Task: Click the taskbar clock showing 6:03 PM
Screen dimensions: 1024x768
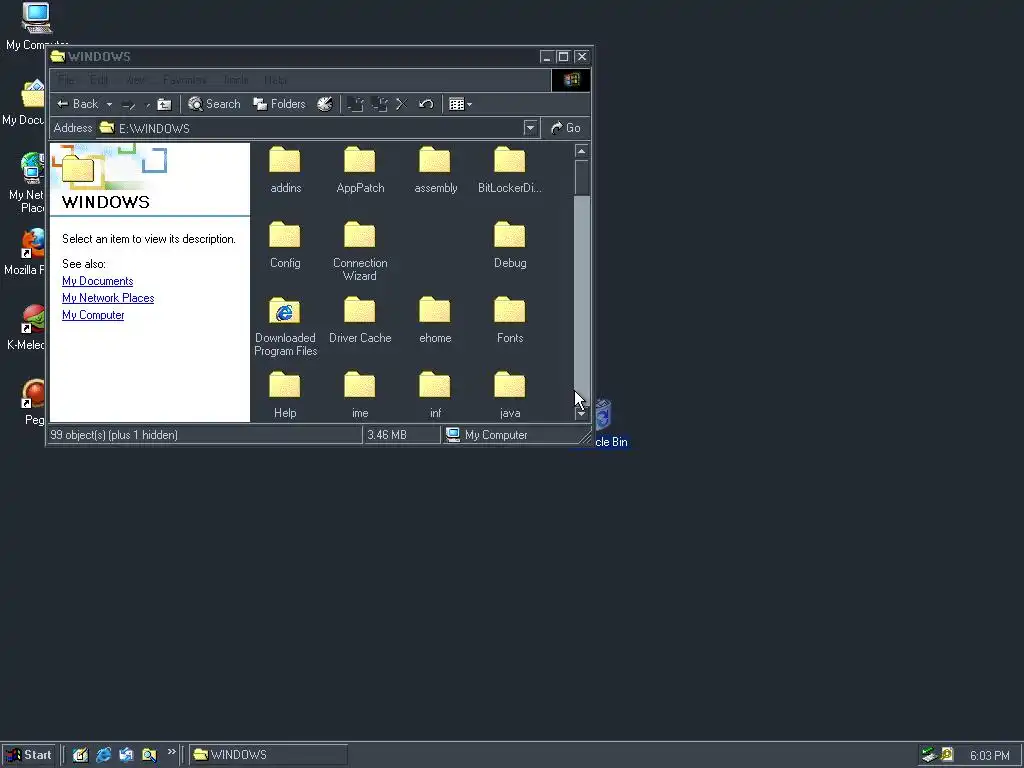Action: pyautogui.click(x=989, y=756)
